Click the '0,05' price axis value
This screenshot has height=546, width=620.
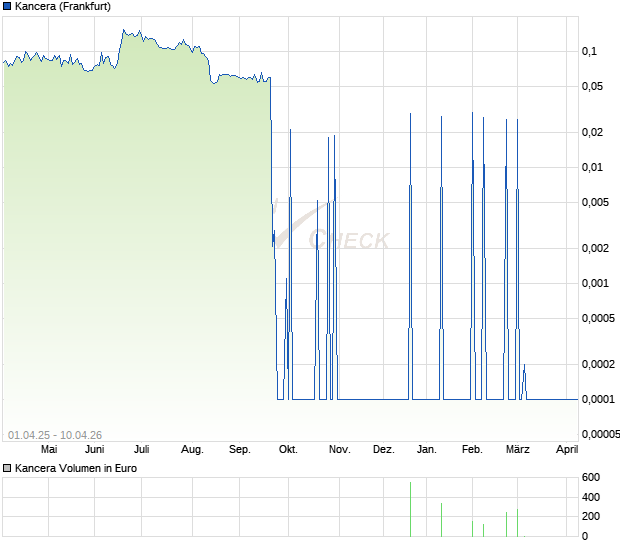[x=592, y=87]
